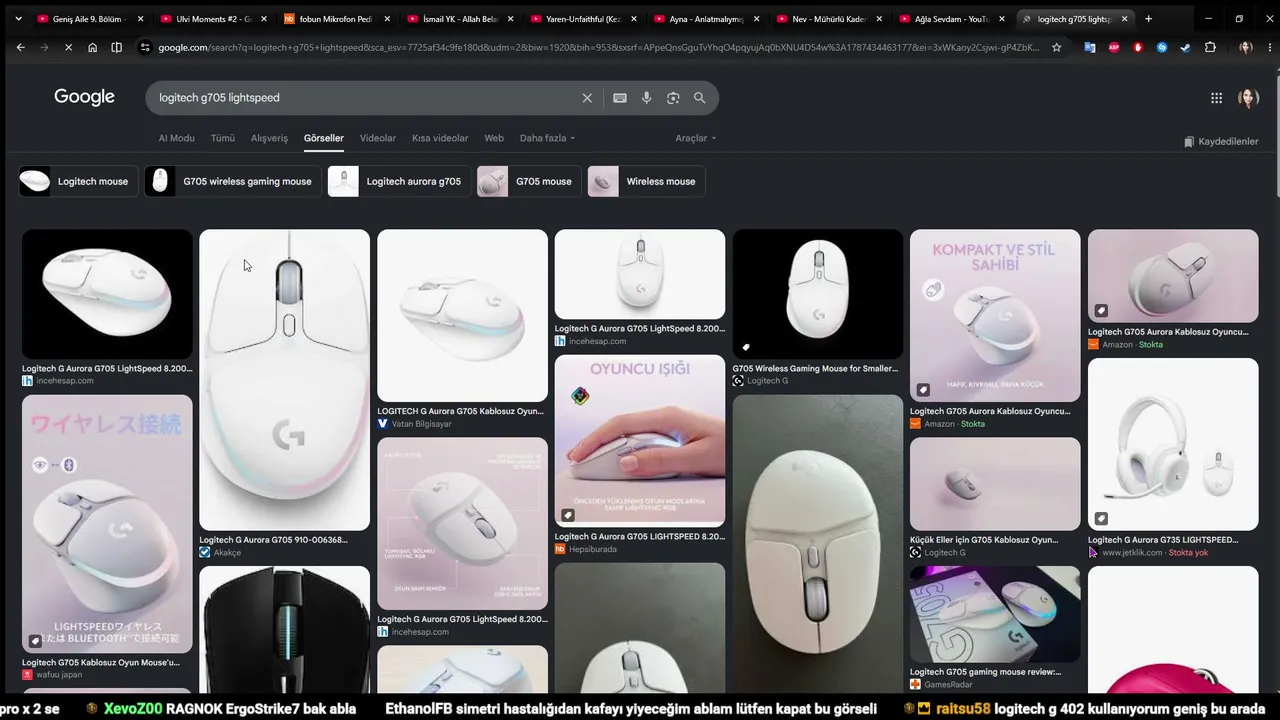
Task: Open the on-screen keyboard input tool
Action: point(620,98)
